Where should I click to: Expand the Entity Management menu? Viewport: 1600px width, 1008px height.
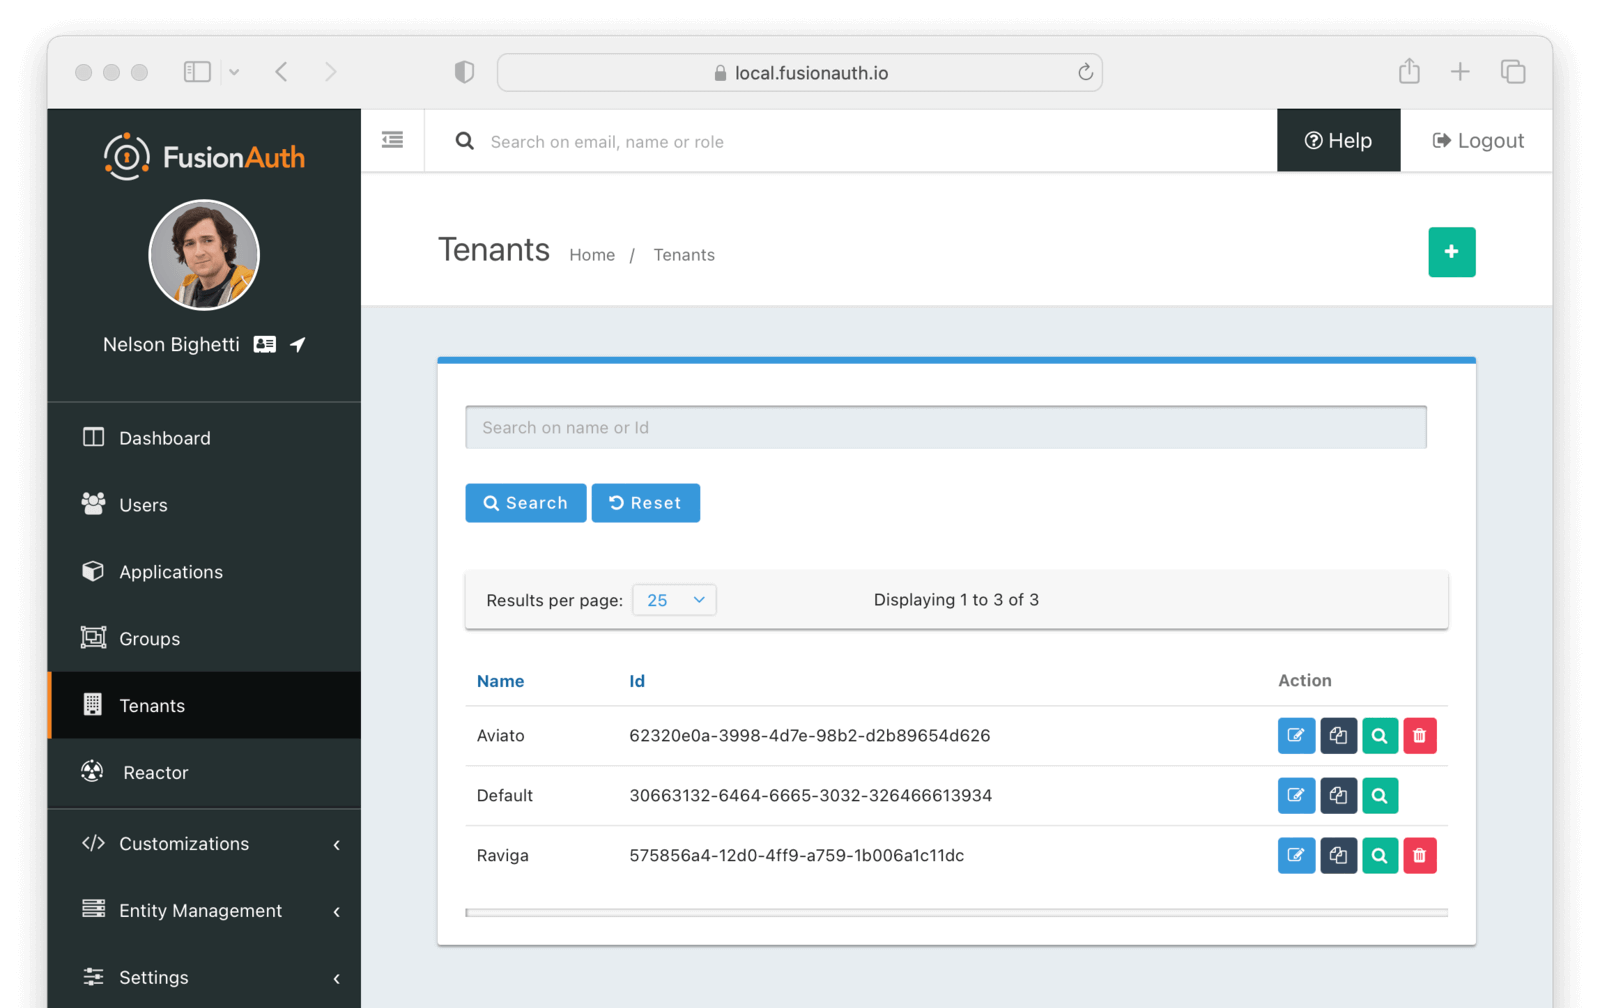[x=204, y=911]
